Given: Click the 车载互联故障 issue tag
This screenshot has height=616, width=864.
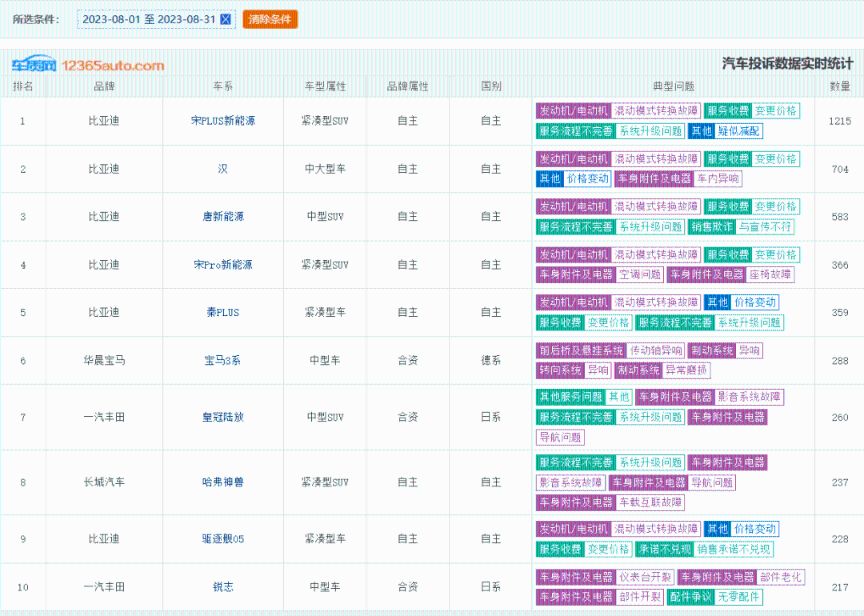Looking at the screenshot, I should (650, 502).
